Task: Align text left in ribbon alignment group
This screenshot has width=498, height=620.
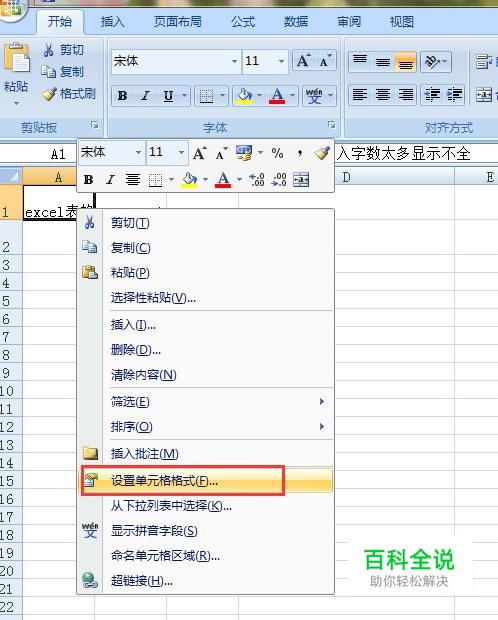Action: click(x=360, y=95)
